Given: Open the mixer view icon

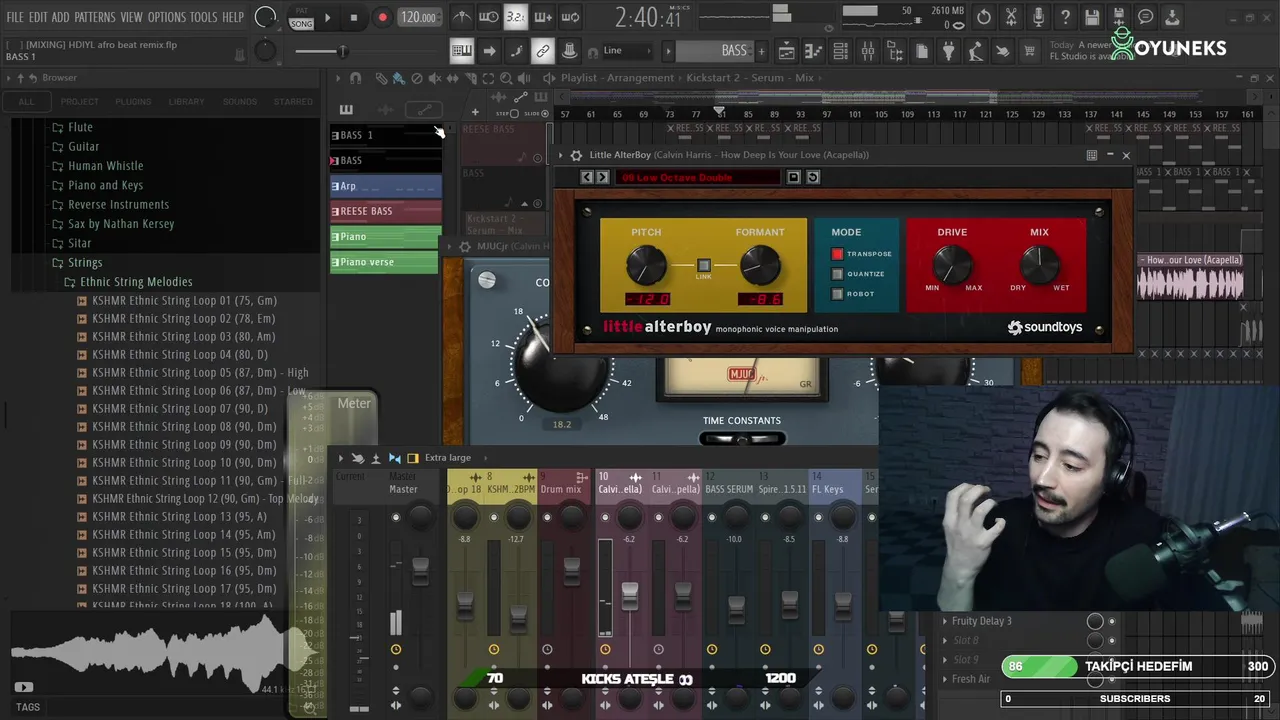Looking at the screenshot, I should tap(868, 51).
